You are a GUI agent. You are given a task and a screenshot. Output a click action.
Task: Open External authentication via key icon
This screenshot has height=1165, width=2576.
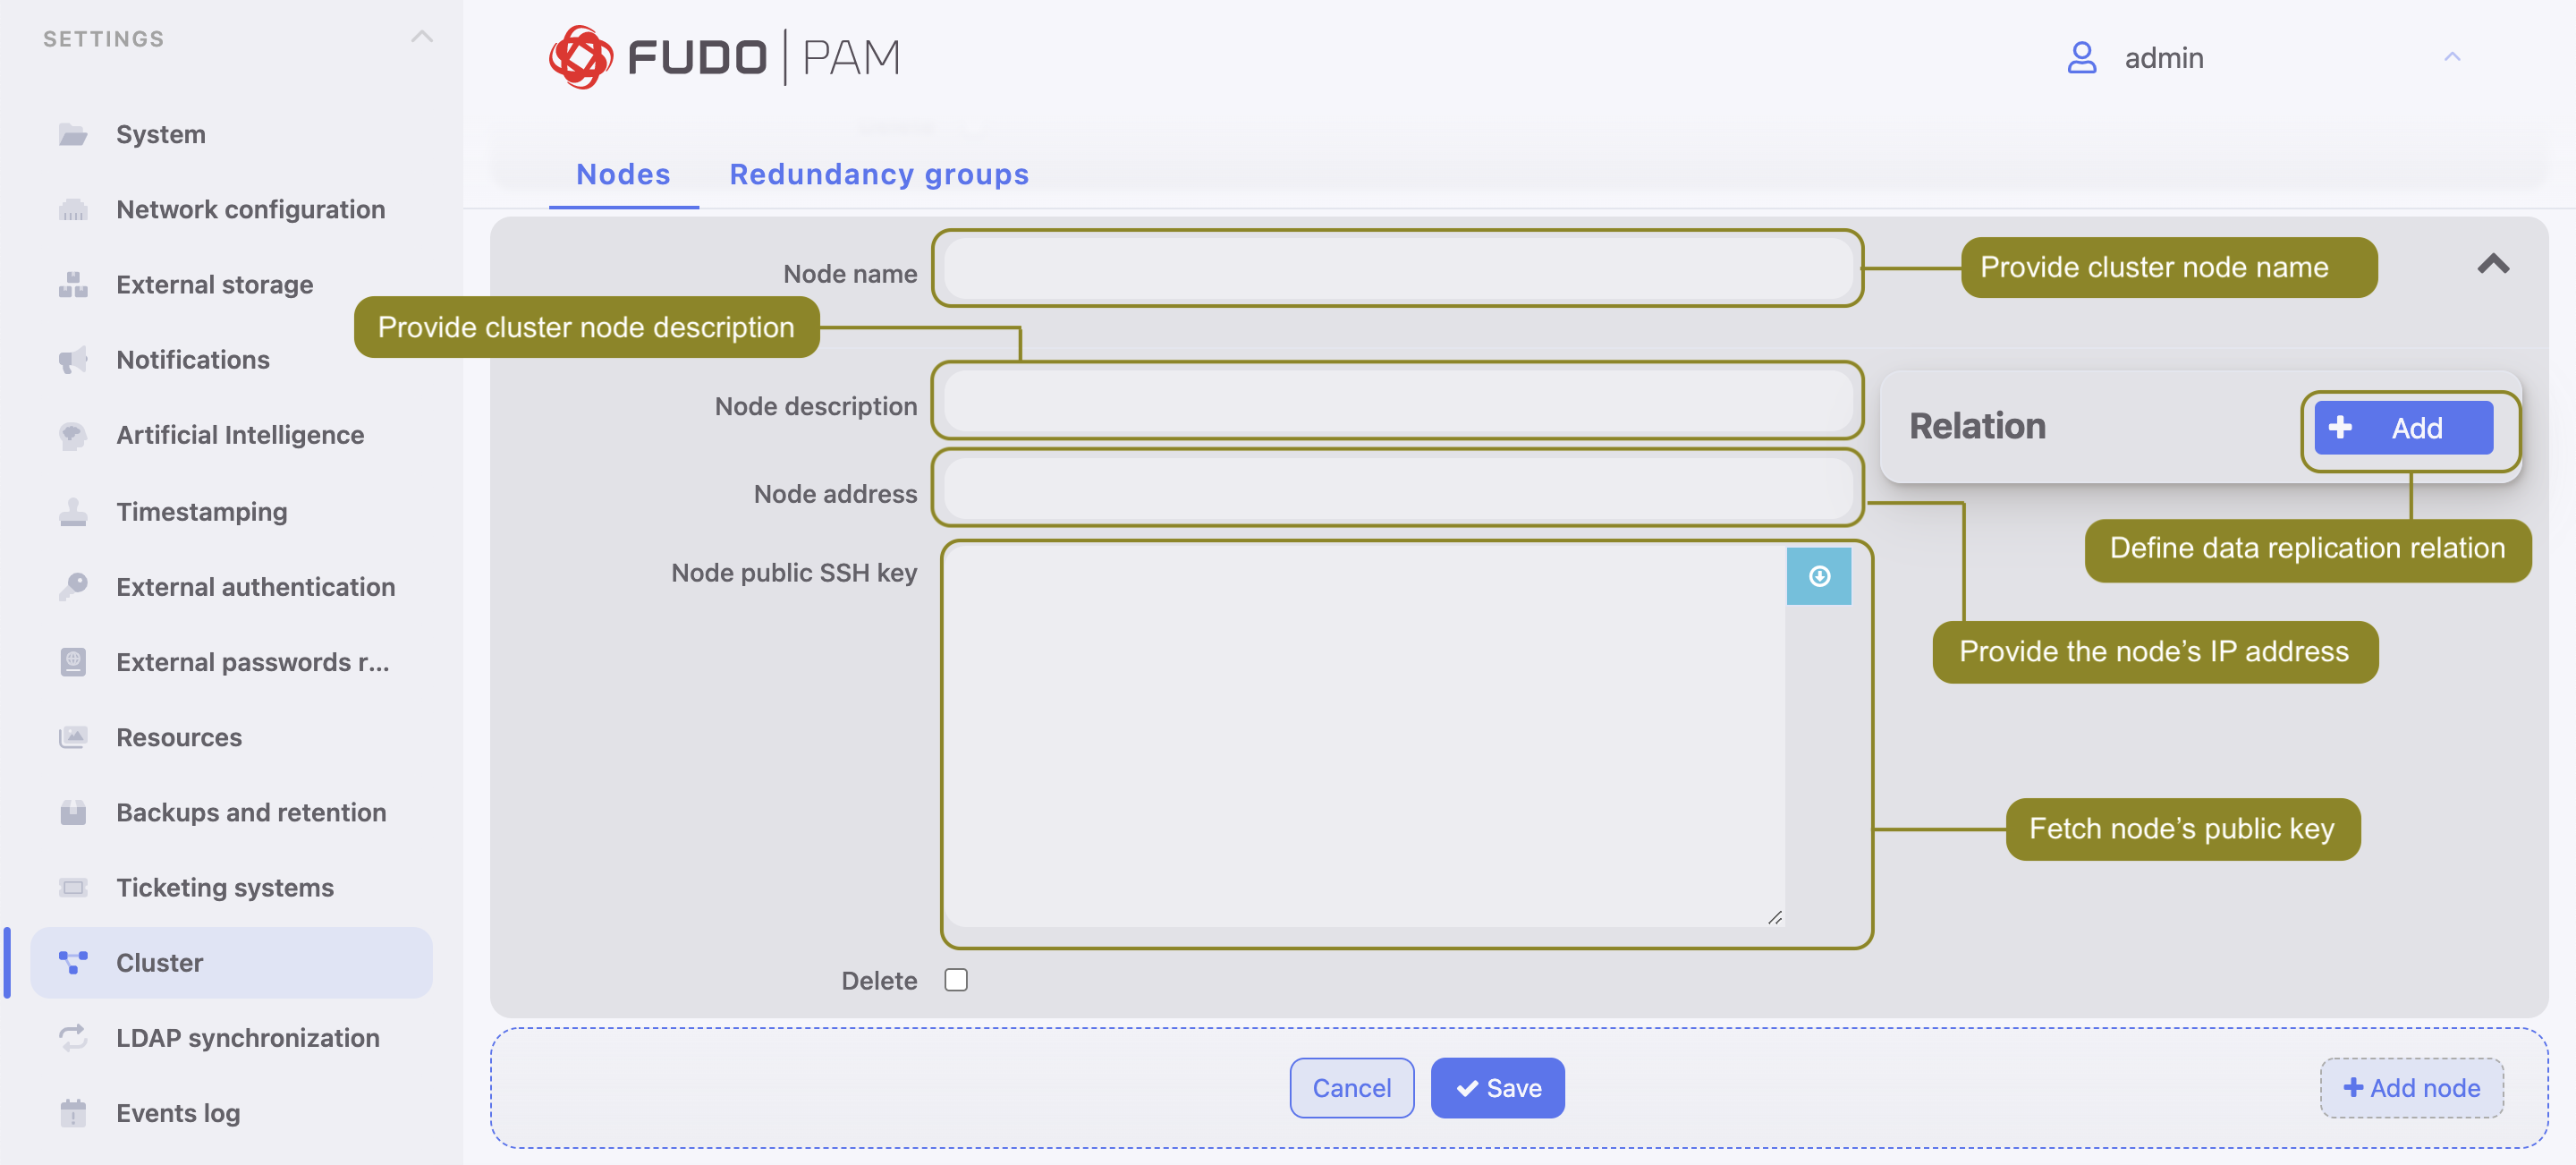(72, 586)
